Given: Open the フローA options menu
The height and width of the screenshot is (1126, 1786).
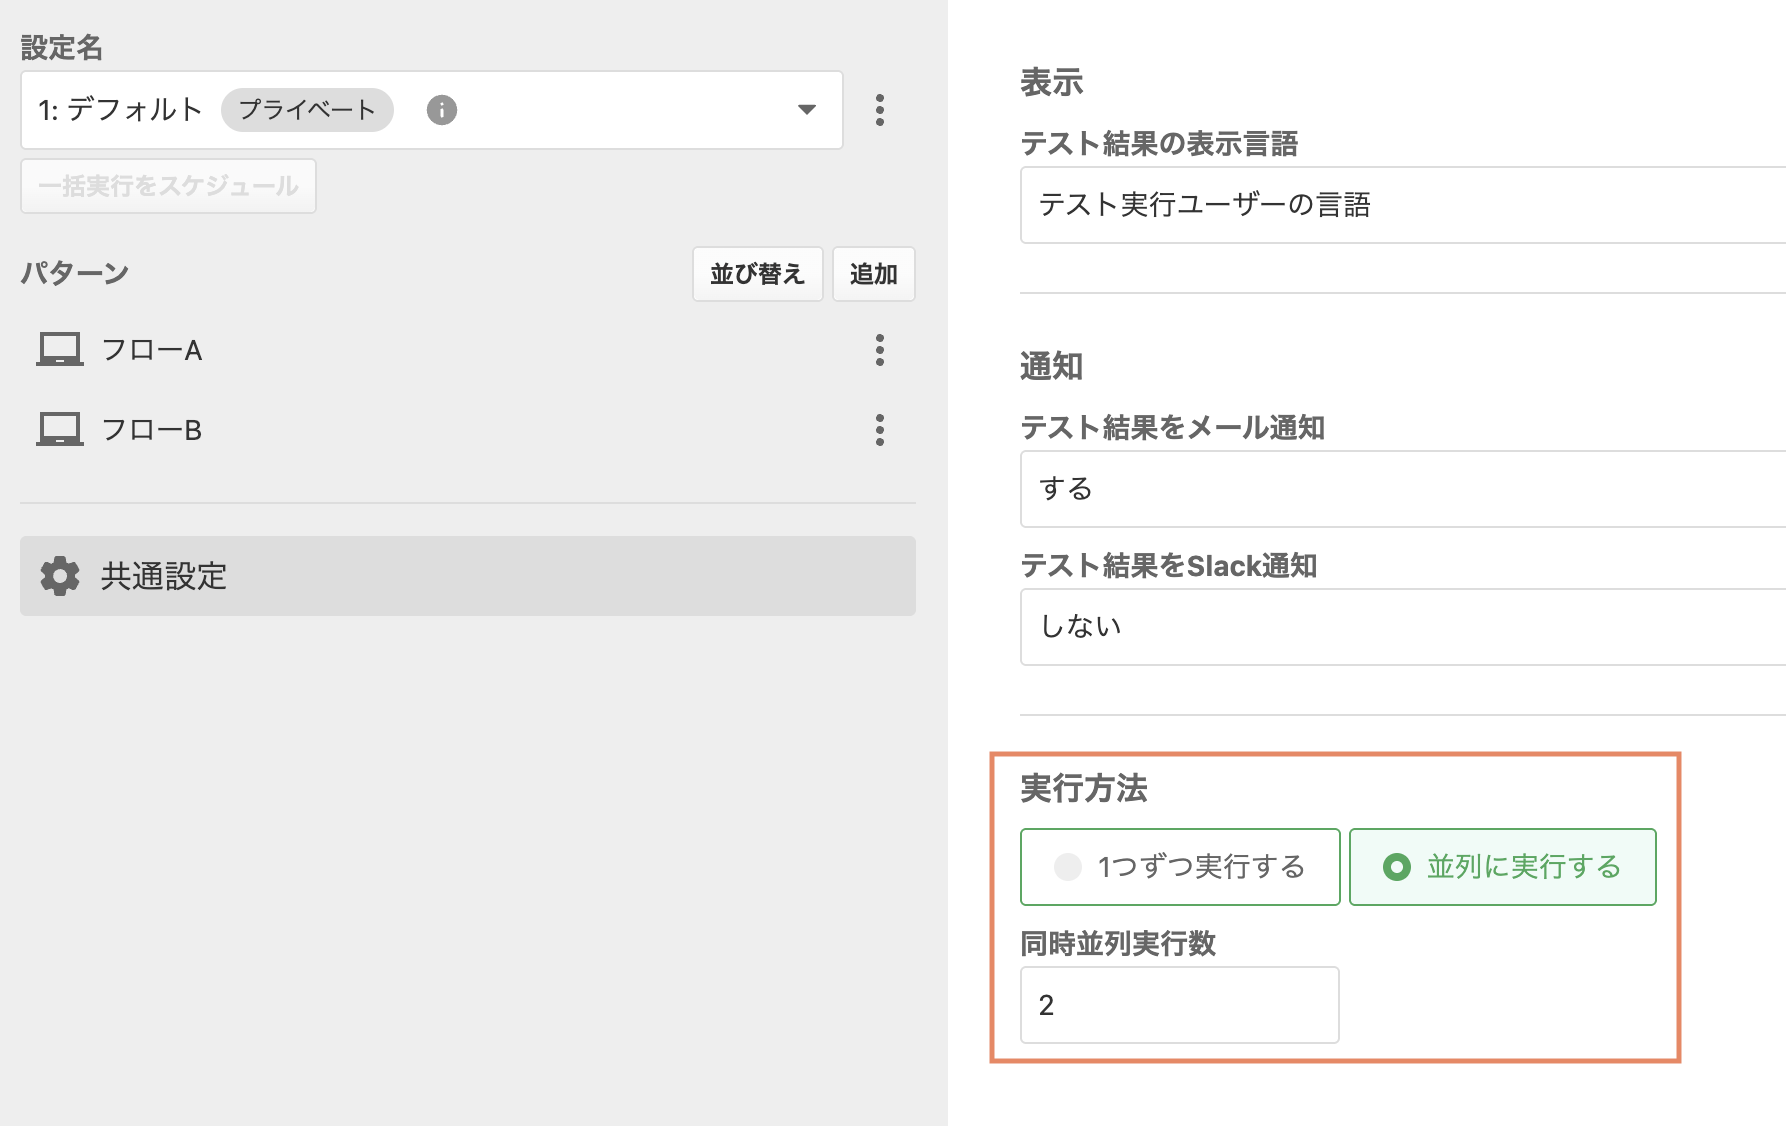Looking at the screenshot, I should (880, 350).
